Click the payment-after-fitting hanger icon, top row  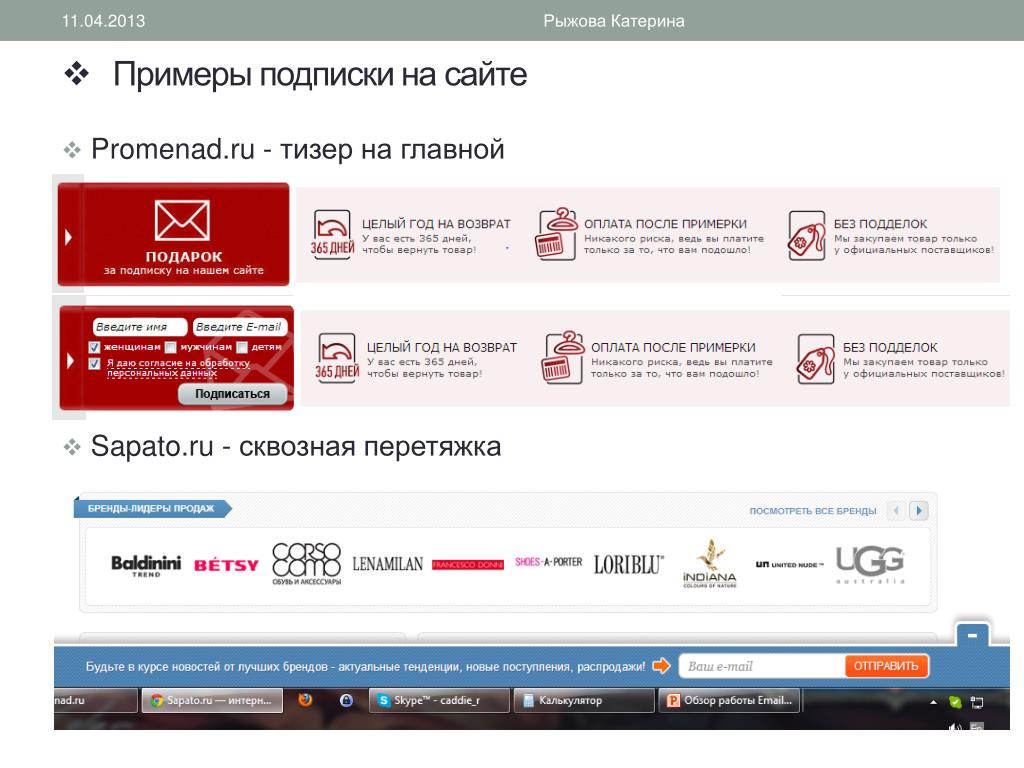pyautogui.click(x=556, y=234)
